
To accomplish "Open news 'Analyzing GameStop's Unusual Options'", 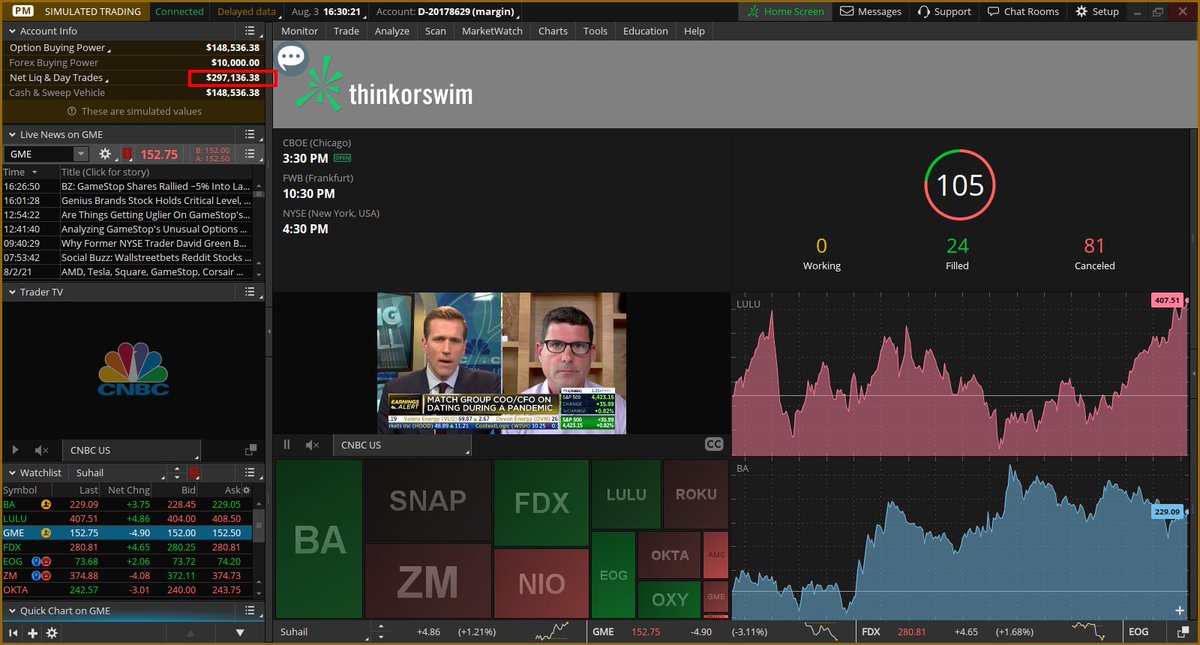I will [x=155, y=229].
